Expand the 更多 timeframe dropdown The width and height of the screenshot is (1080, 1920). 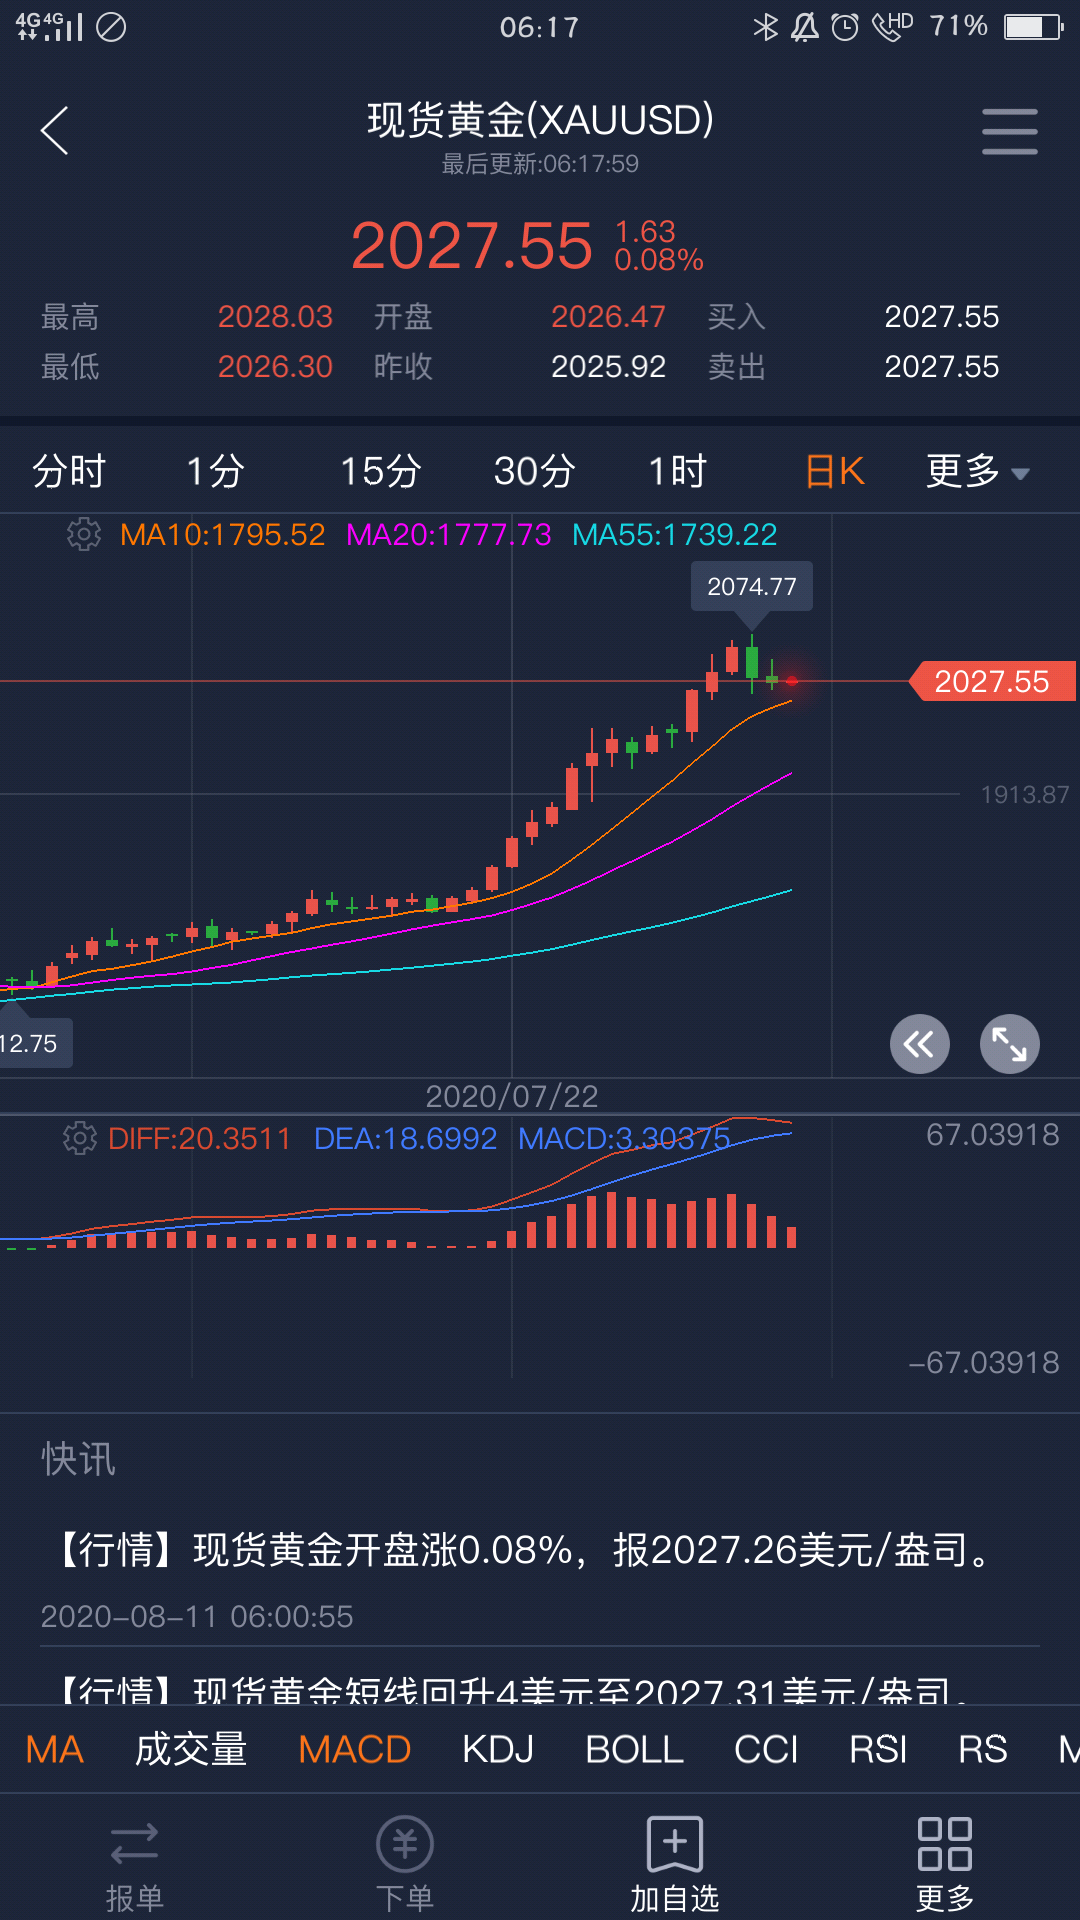(x=977, y=471)
